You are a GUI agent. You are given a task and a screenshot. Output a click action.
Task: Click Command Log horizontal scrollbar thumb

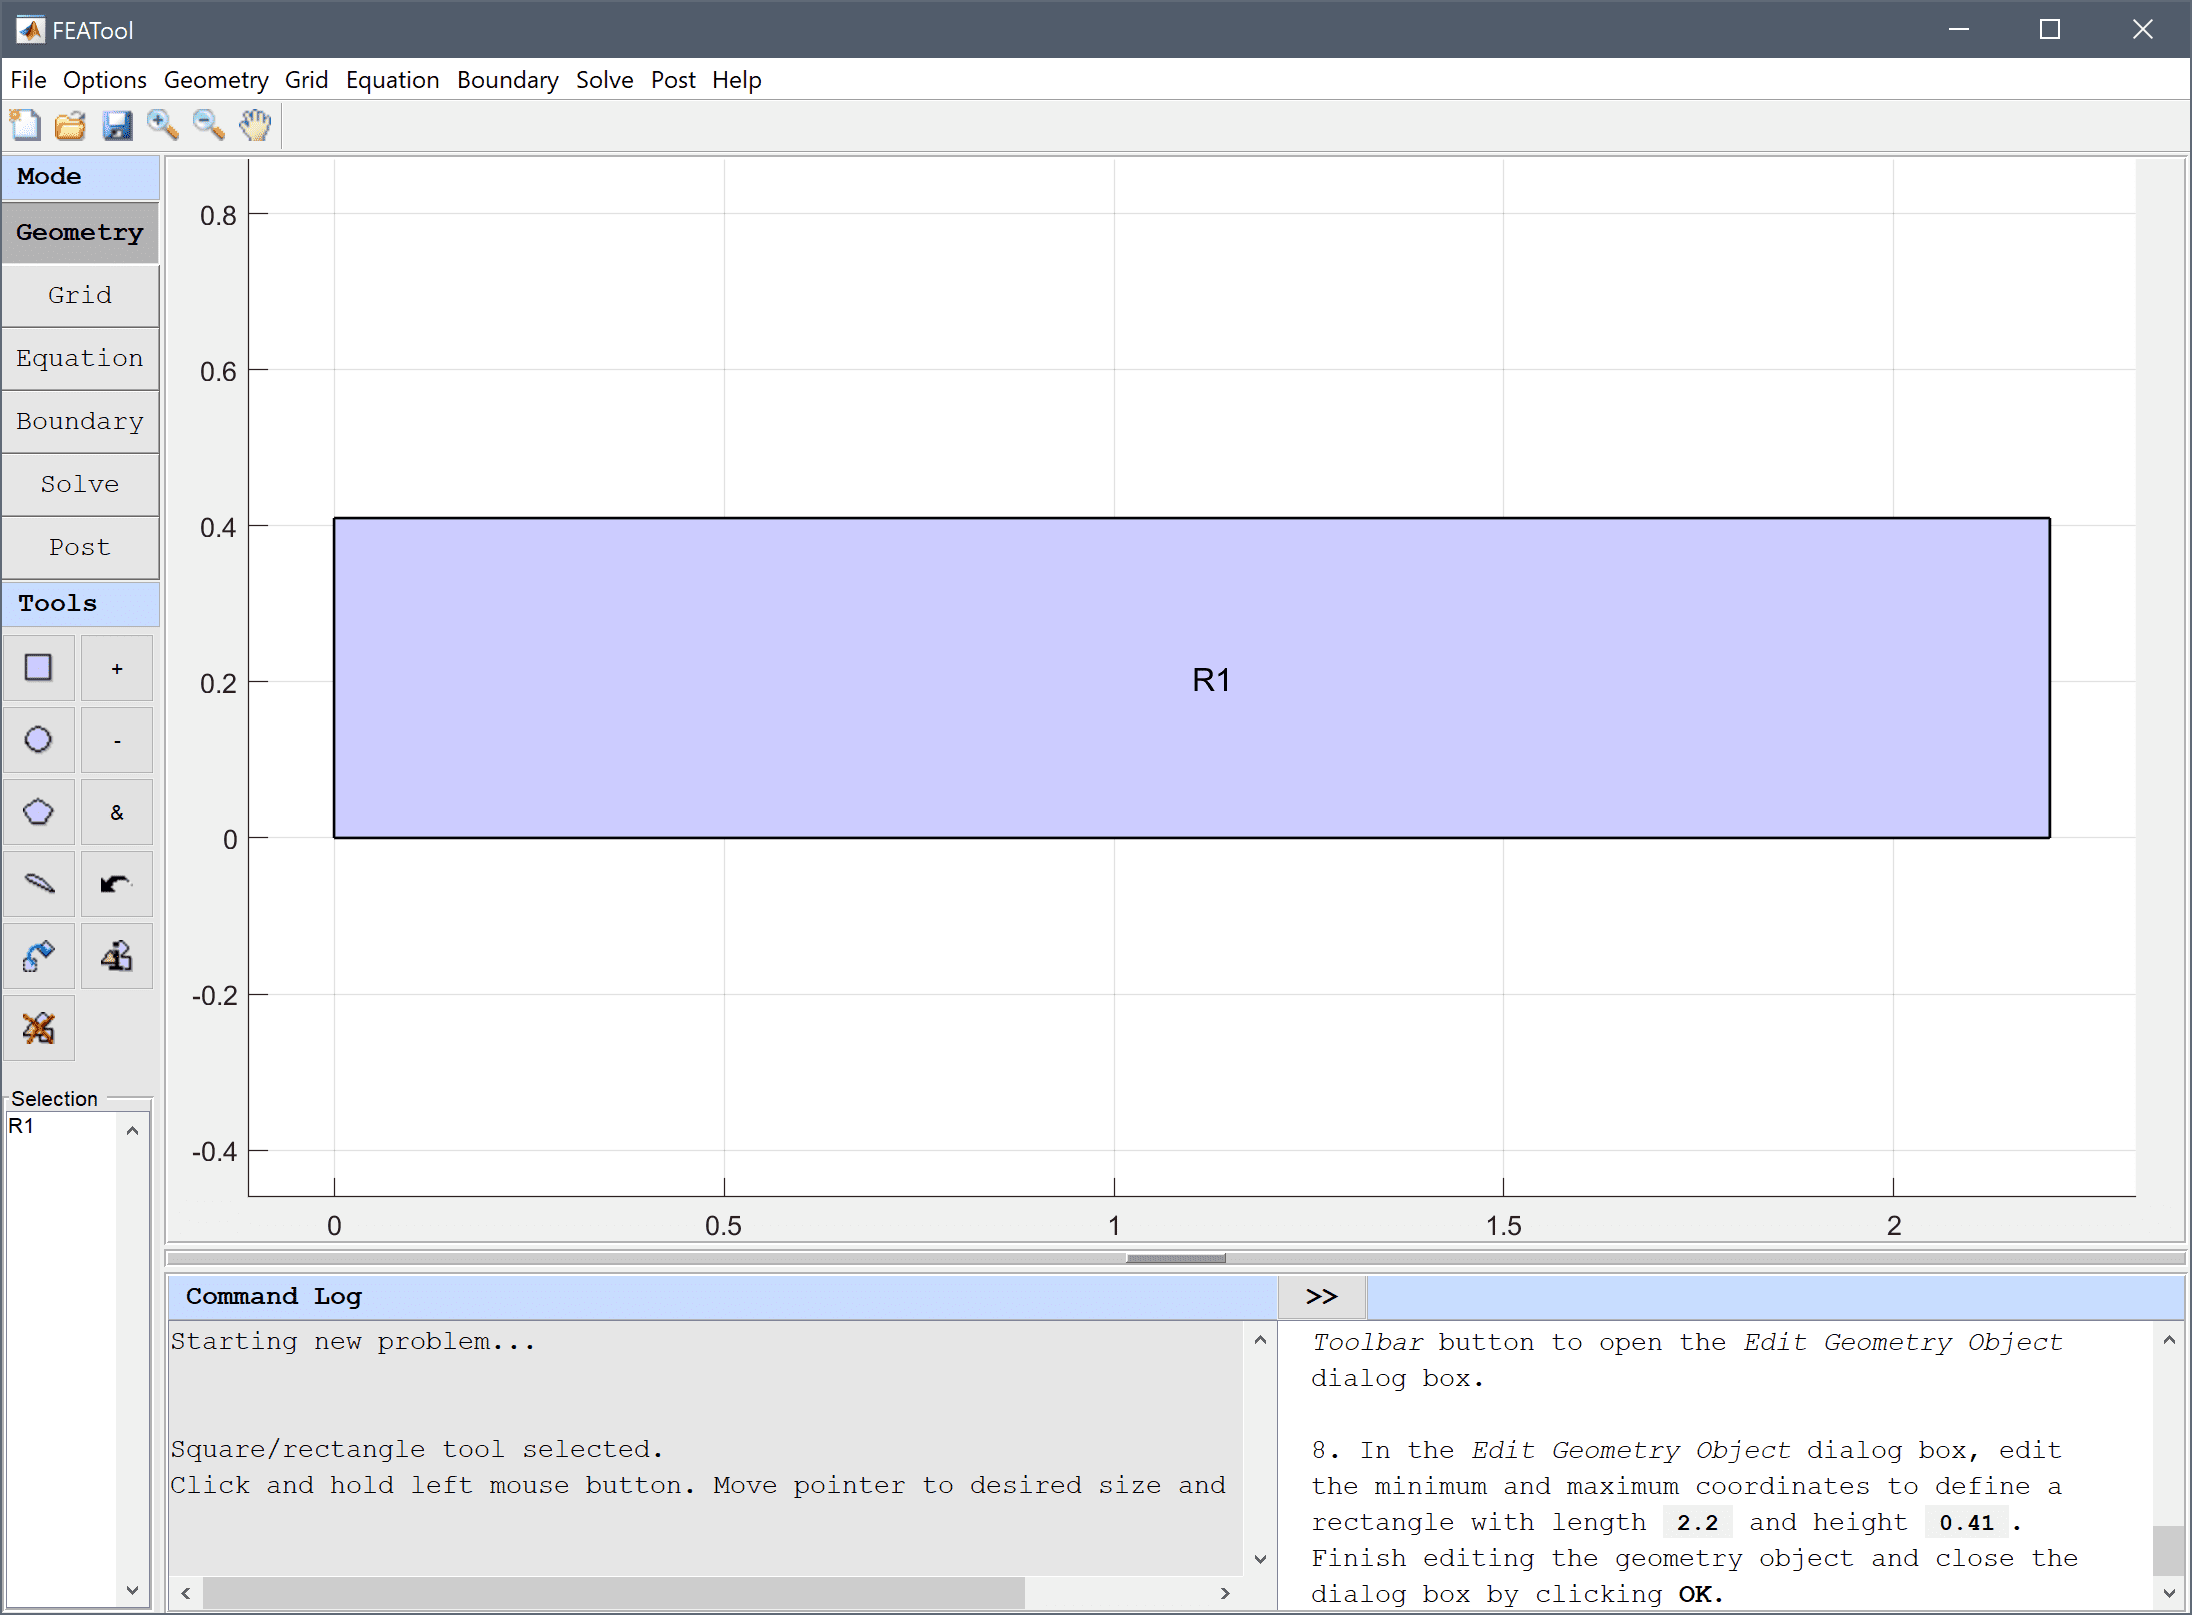[614, 1593]
